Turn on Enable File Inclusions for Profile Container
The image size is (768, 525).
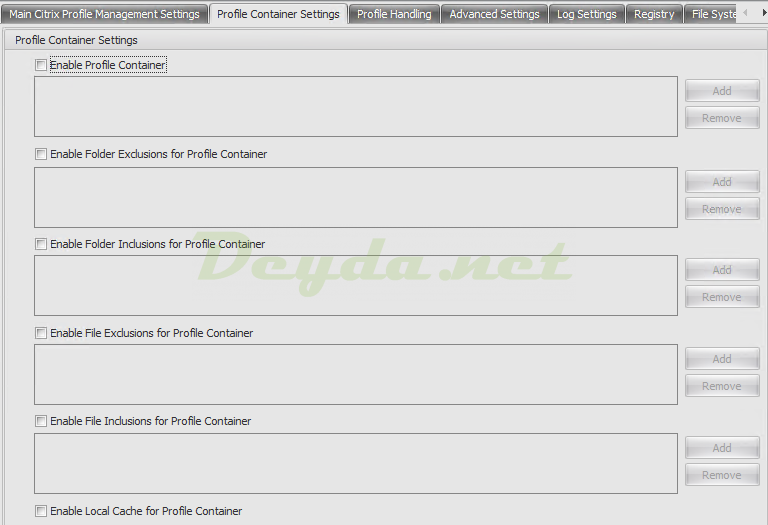tap(41, 422)
